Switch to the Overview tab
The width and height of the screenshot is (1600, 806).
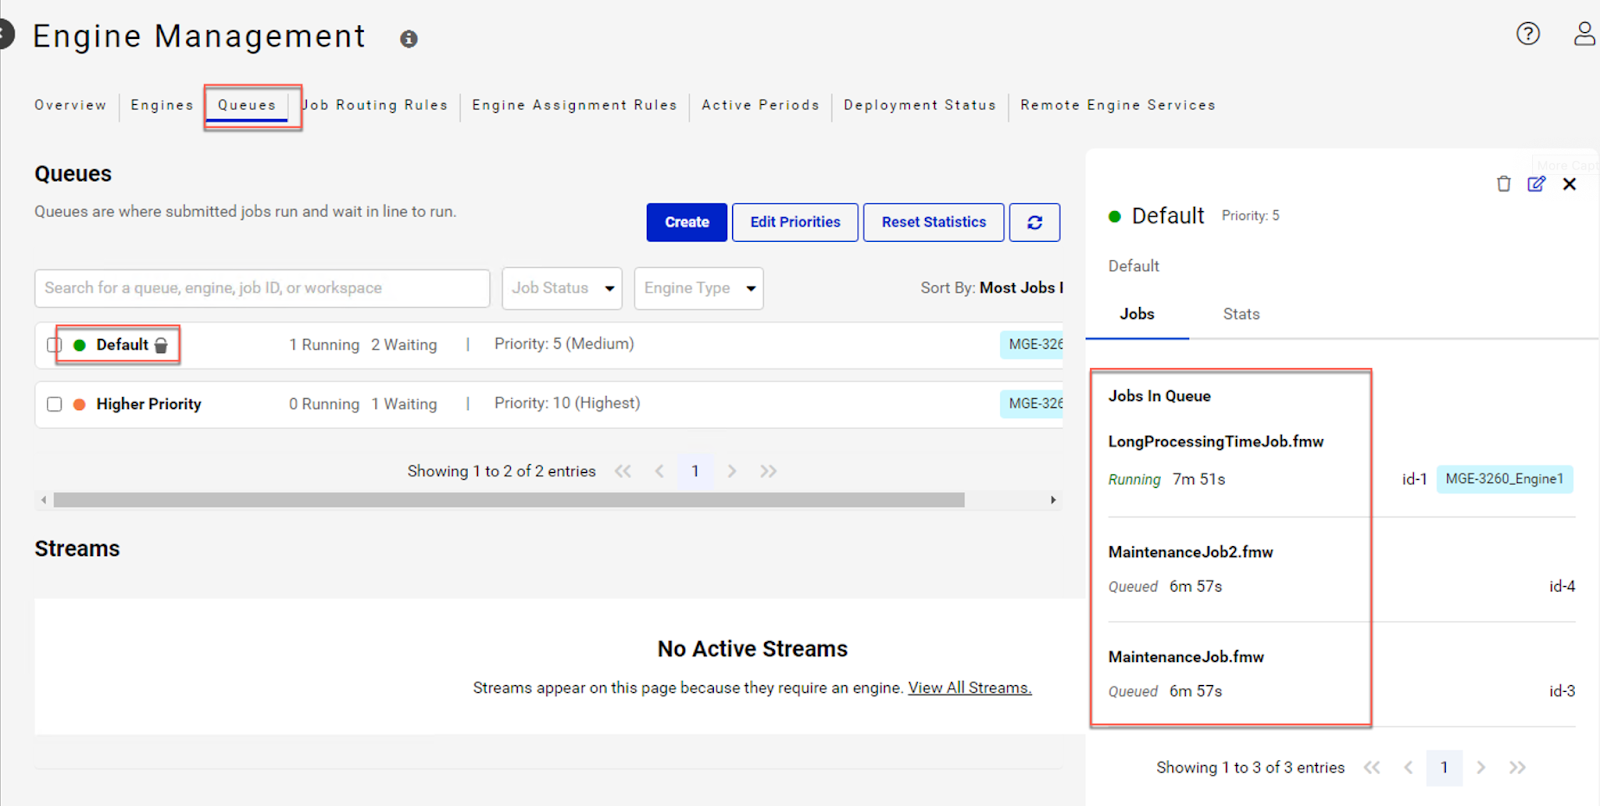click(70, 105)
